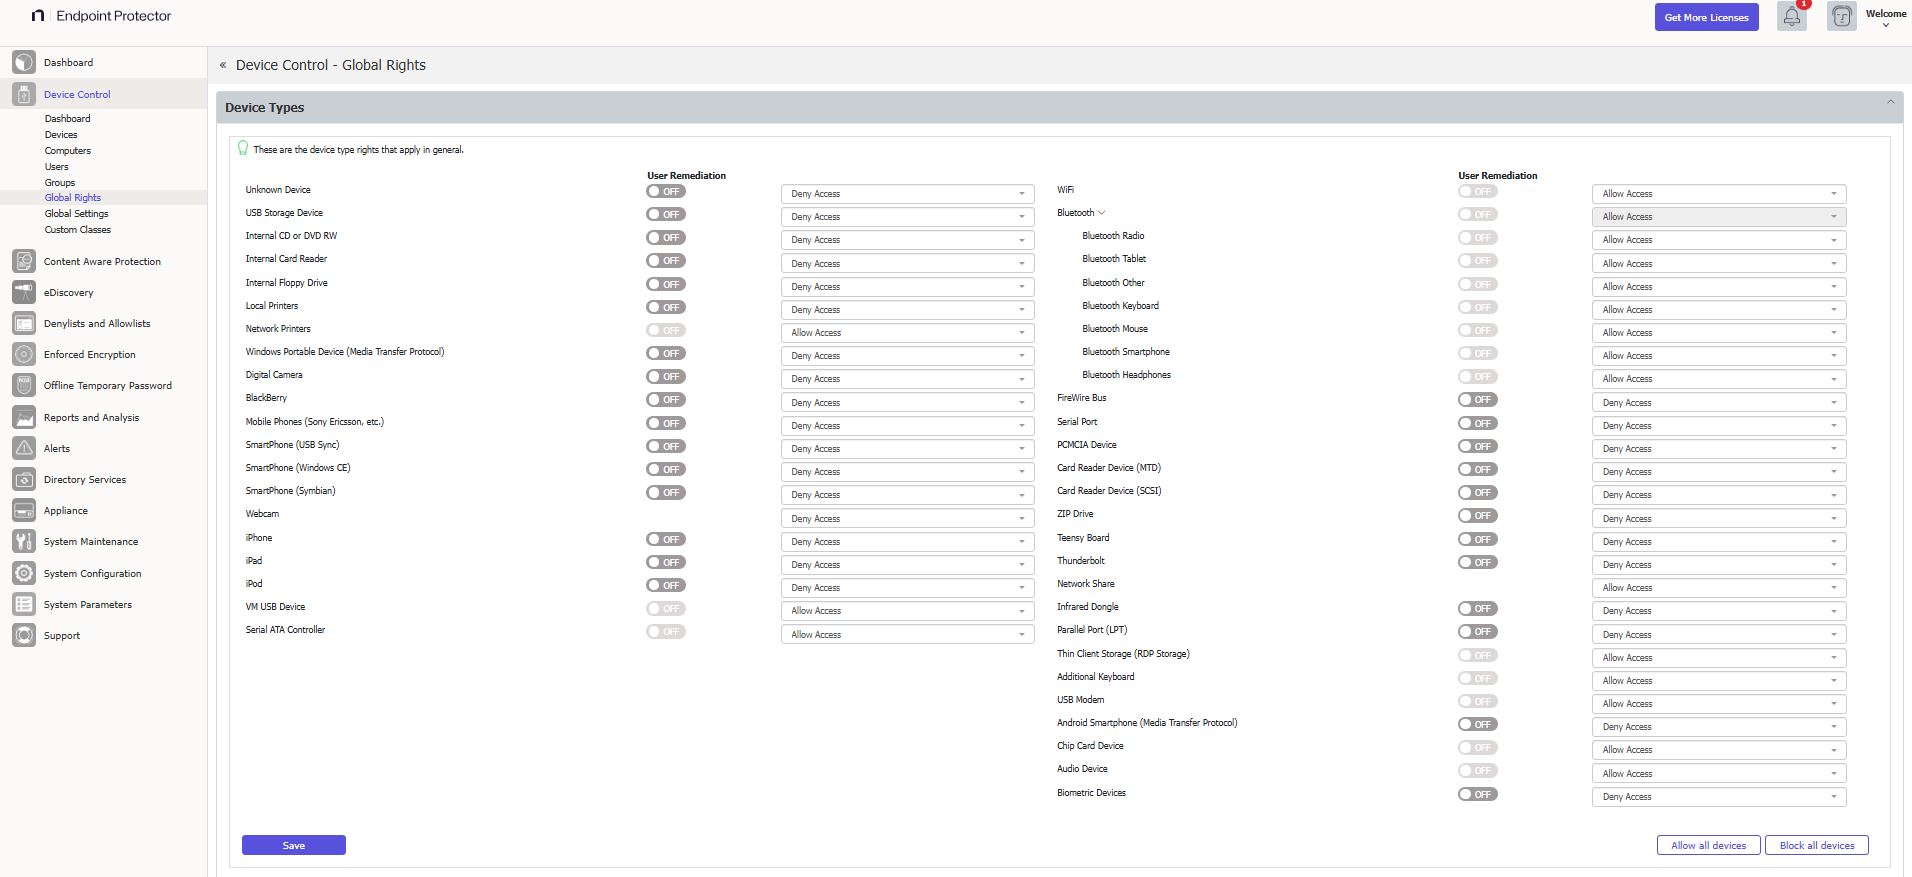Viewport: 1912px width, 877px height.
Task: Click the Device Control sidebar icon
Action: [x=24, y=94]
